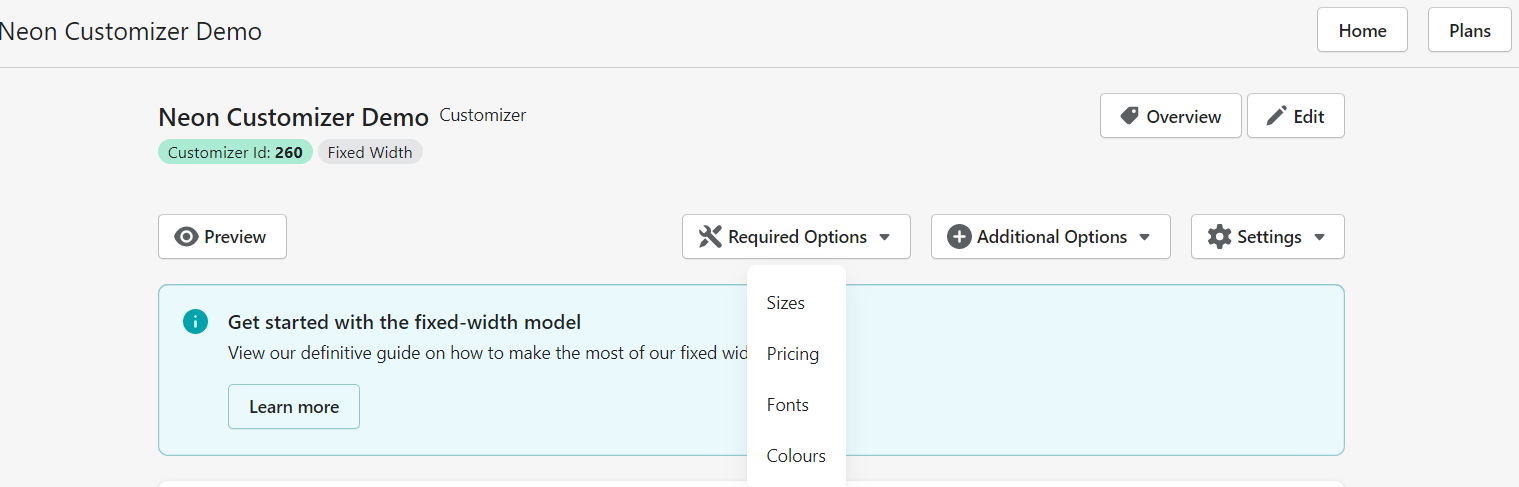This screenshot has width=1519, height=487.
Task: Click the Neon Customizer Demo page heading
Action: tap(293, 117)
